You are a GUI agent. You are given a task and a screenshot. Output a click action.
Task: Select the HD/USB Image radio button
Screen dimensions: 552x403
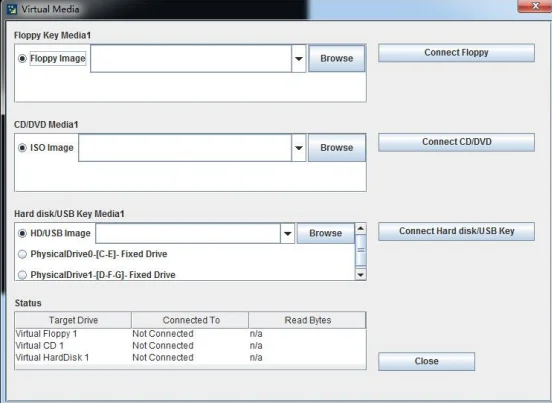tap(22, 233)
